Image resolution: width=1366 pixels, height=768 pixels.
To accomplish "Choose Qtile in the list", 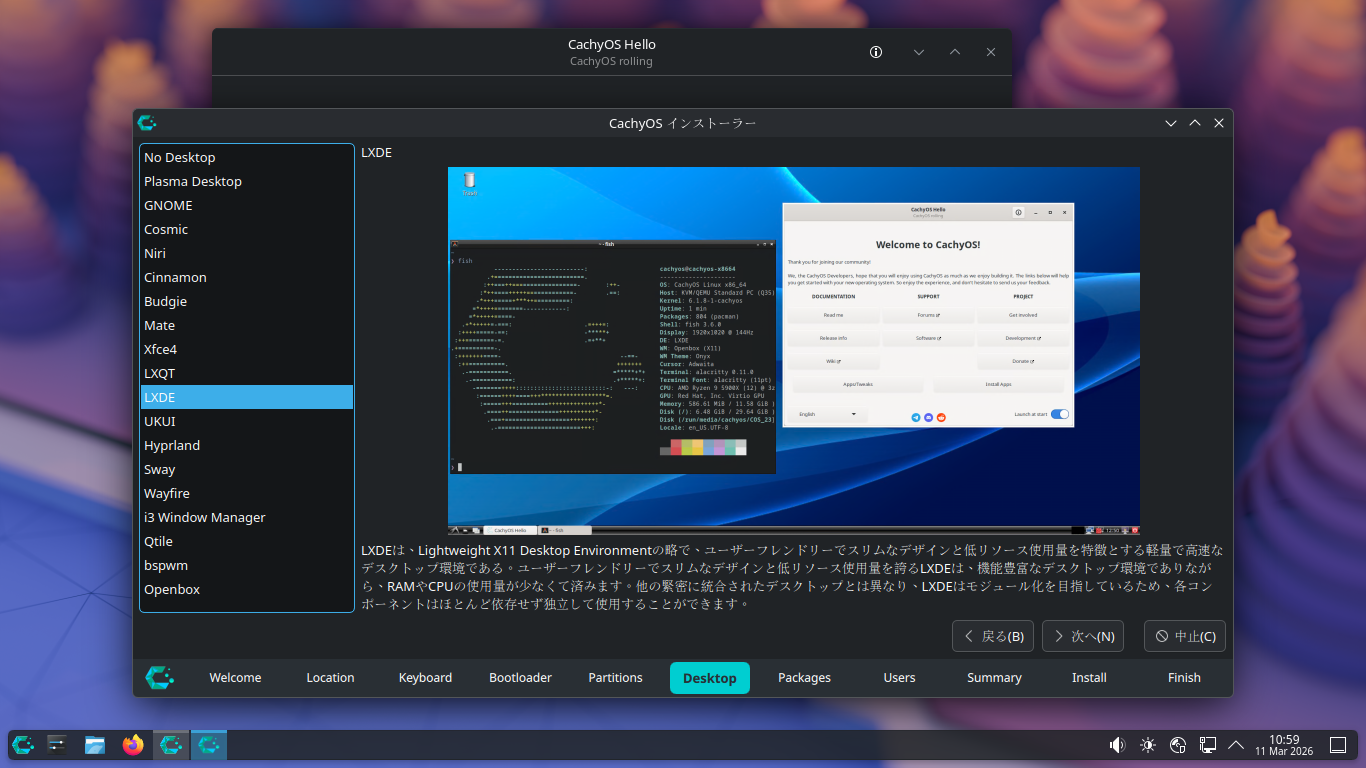I will pyautogui.click(x=246, y=541).
